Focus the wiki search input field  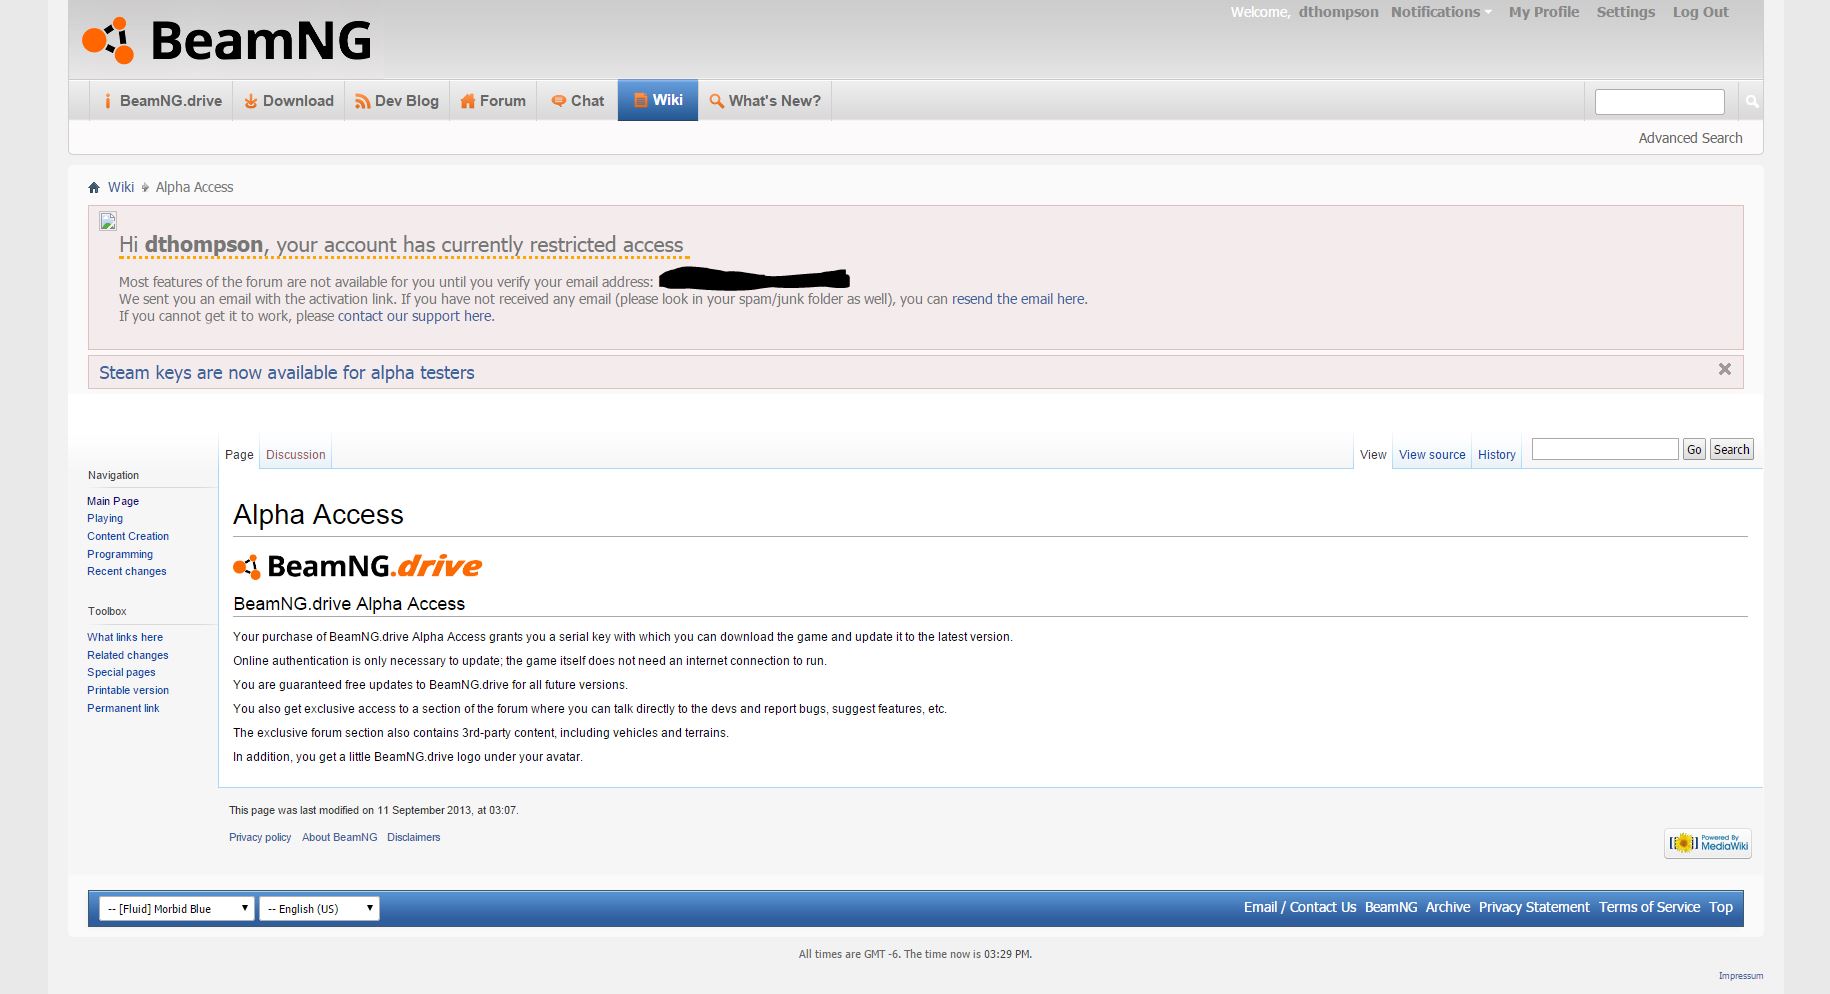1605,449
